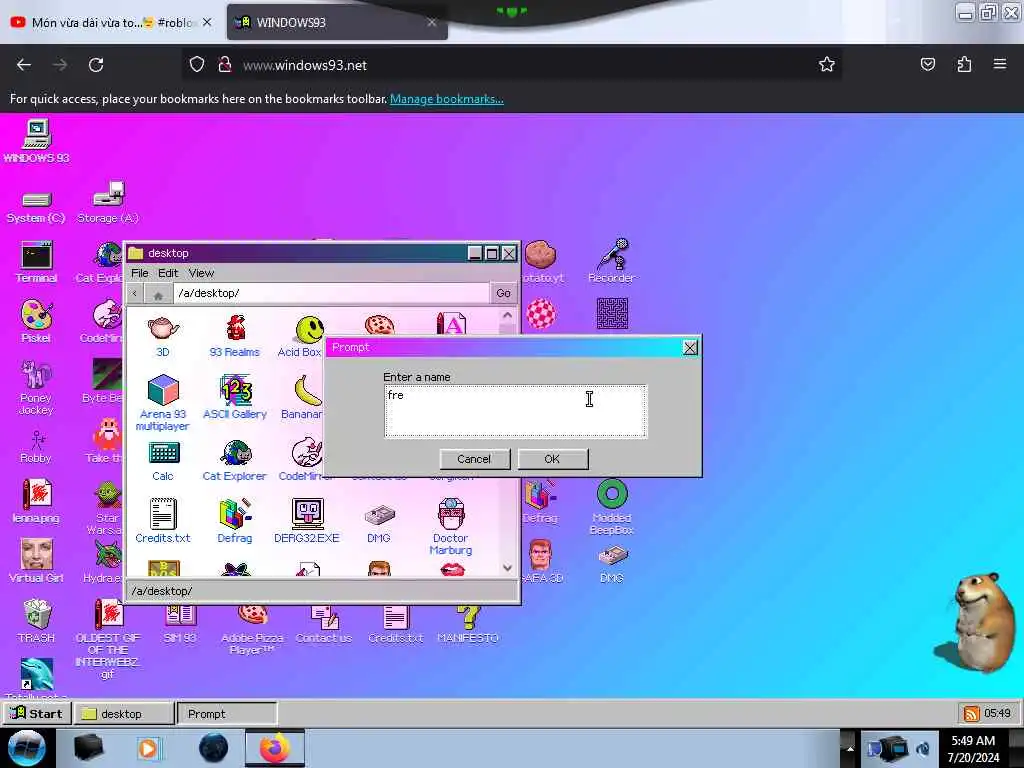Open OLDEST GIF OF THE INTERWEBZ.gif icon
Screen dimensions: 1024x768
point(108,639)
